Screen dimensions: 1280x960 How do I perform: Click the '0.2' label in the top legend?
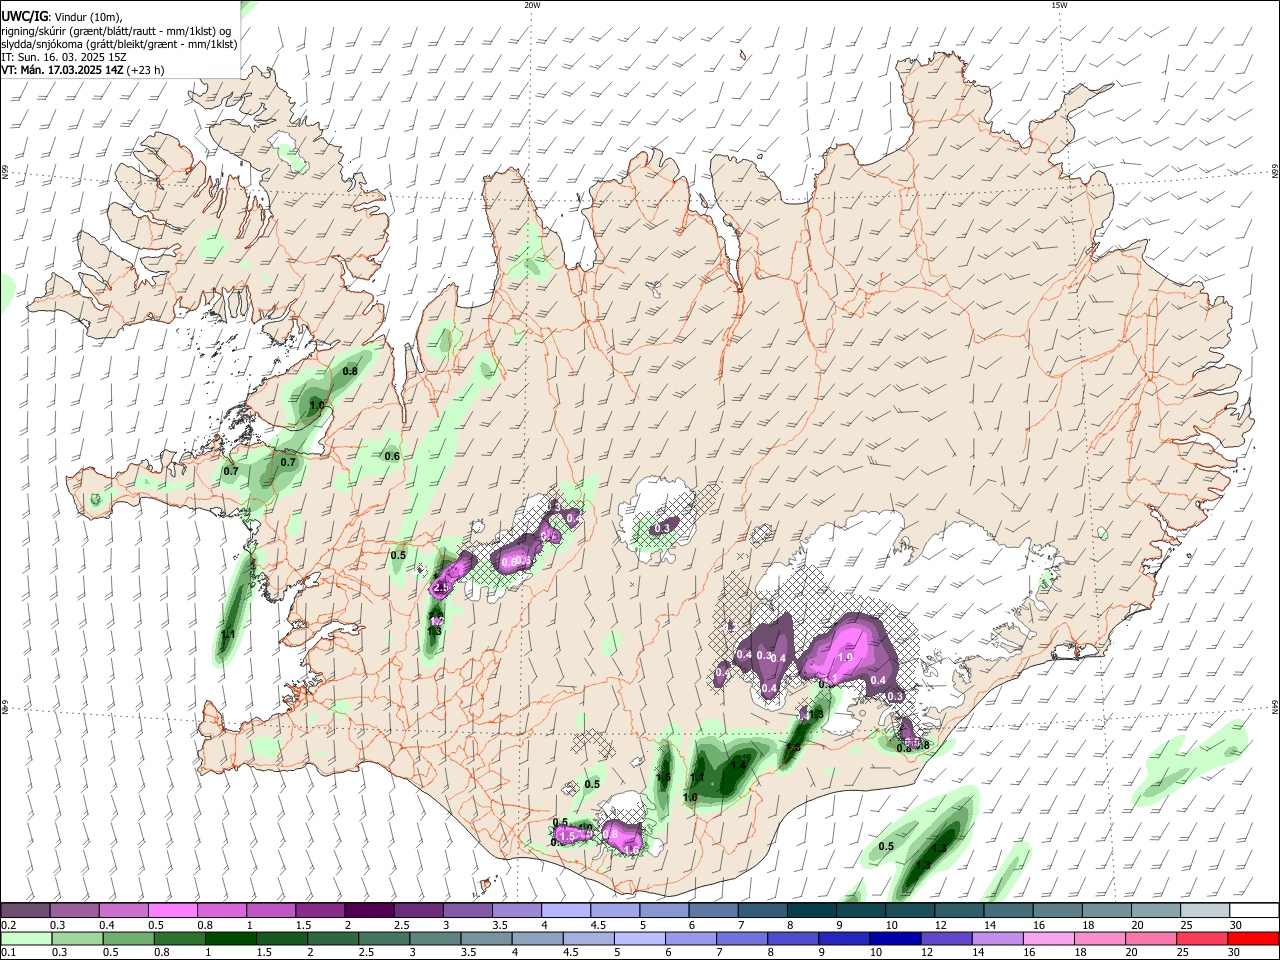point(7,925)
